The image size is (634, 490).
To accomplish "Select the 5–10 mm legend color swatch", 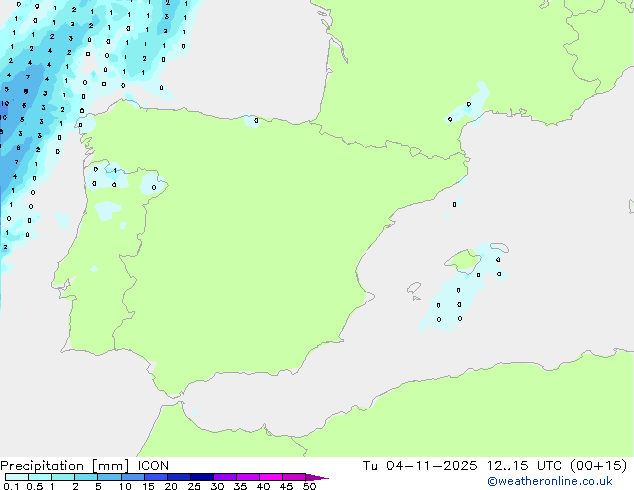I will point(109,477).
